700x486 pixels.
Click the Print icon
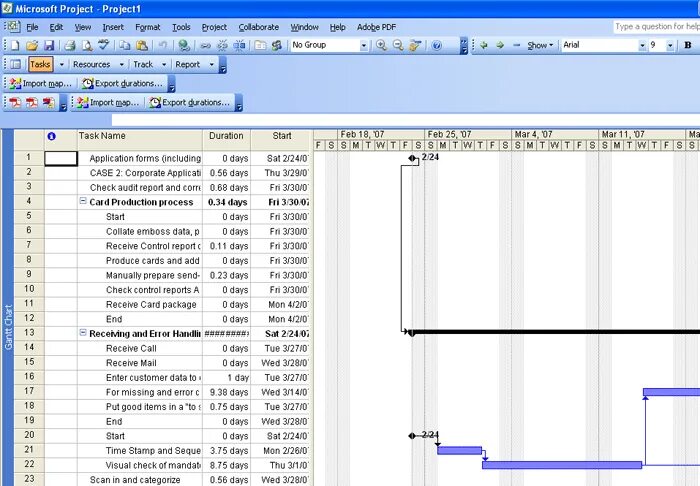70,45
